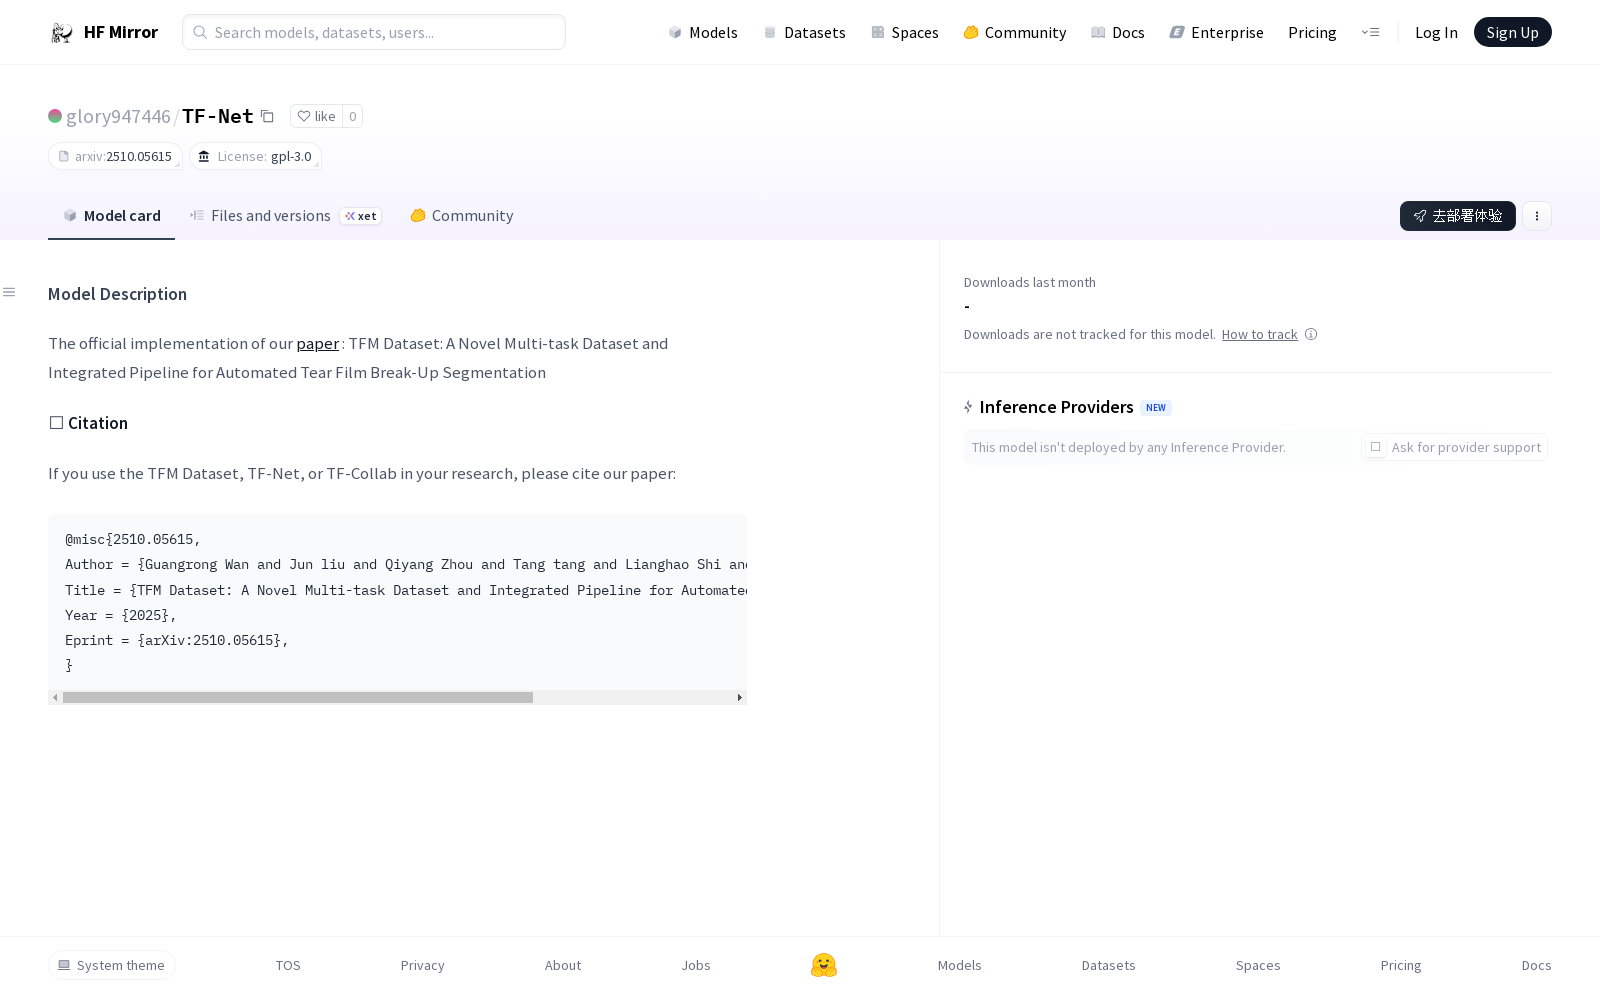Click the @misc{2510.05615, code line
This screenshot has width=1600, height=1000.
pyautogui.click(x=133, y=539)
